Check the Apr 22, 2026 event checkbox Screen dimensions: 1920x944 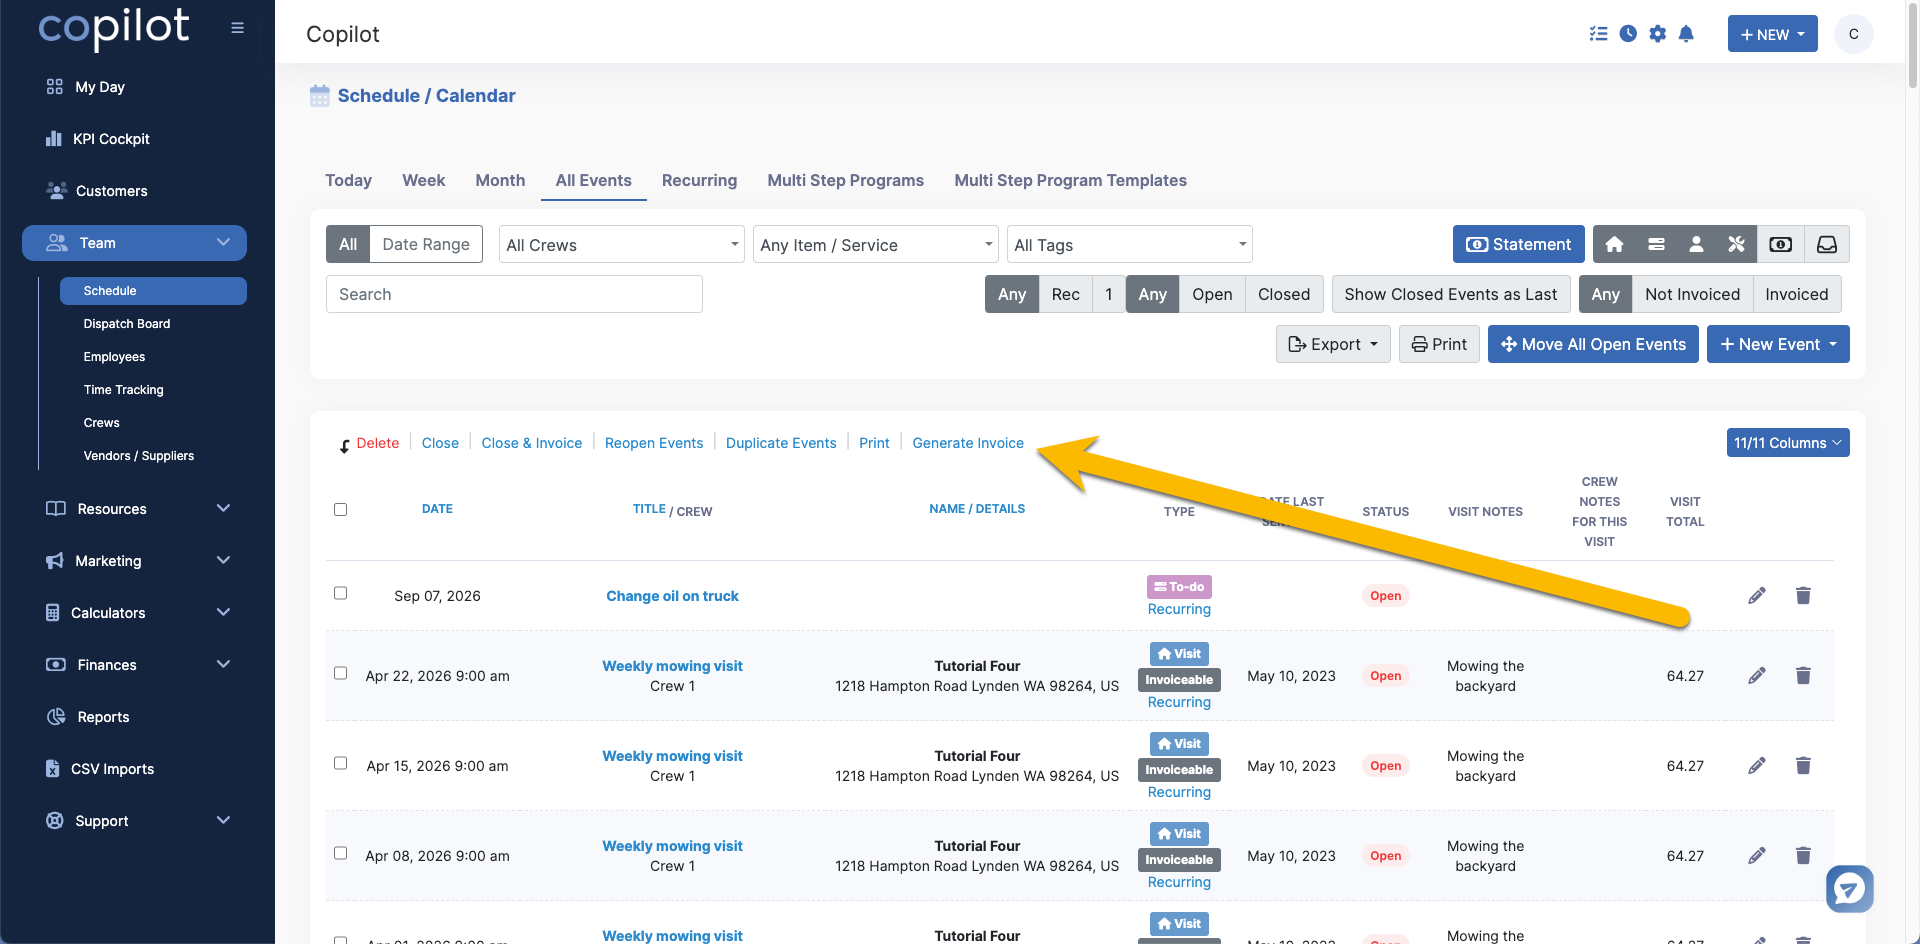click(x=340, y=673)
